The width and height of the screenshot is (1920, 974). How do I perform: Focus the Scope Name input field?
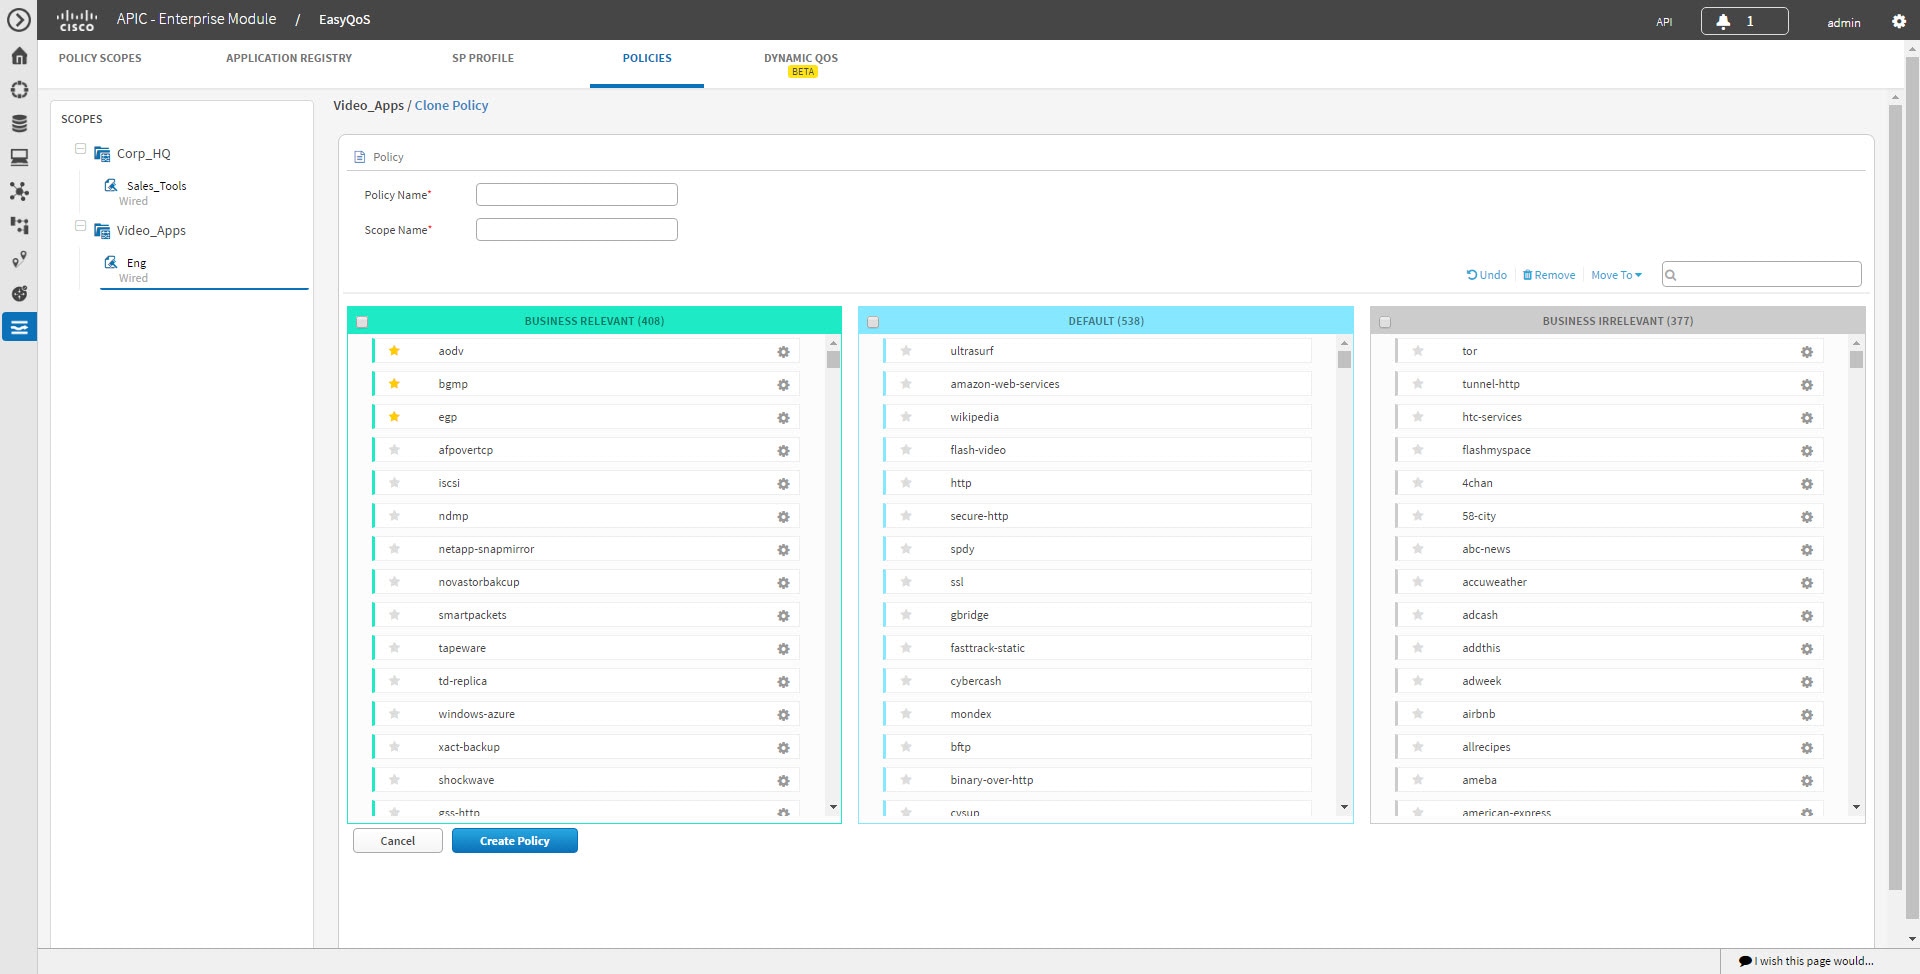tap(577, 230)
